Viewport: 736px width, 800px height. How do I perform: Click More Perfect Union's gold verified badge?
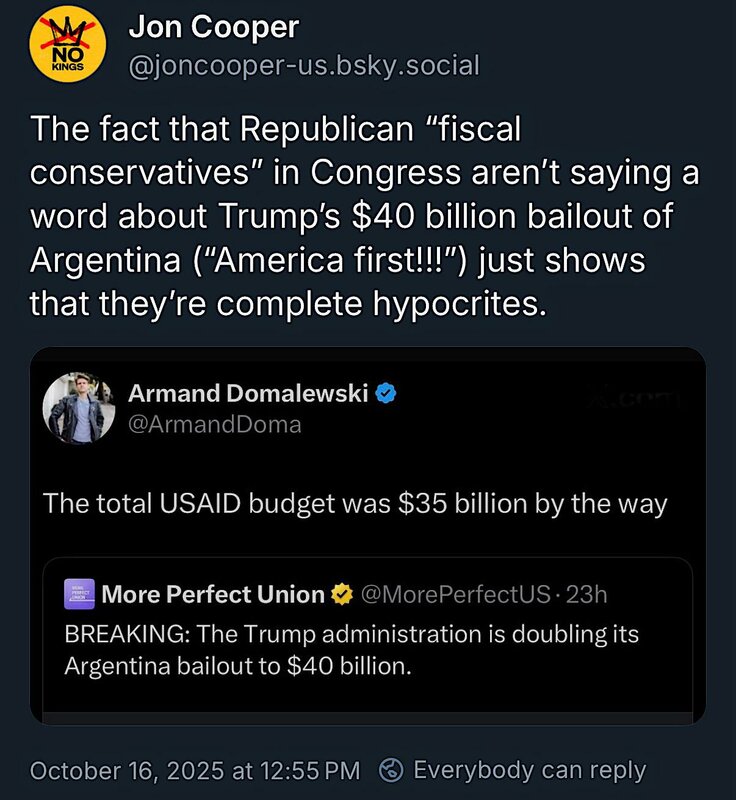(342, 595)
